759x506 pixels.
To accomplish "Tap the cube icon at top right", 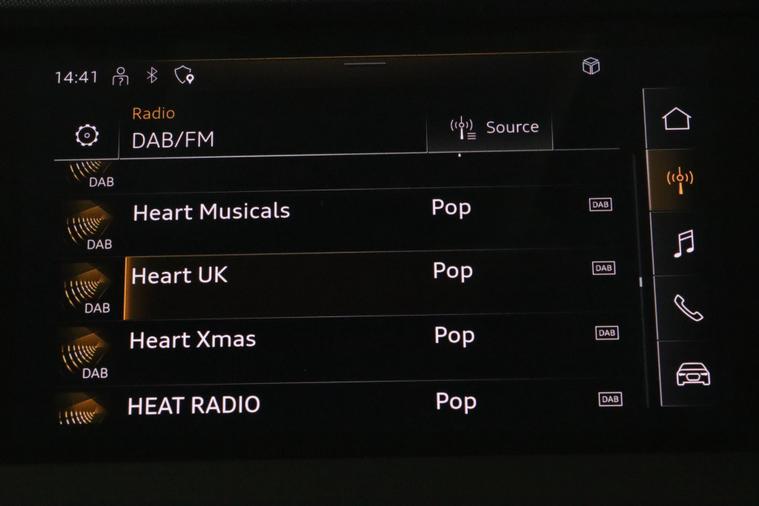I will pos(591,65).
